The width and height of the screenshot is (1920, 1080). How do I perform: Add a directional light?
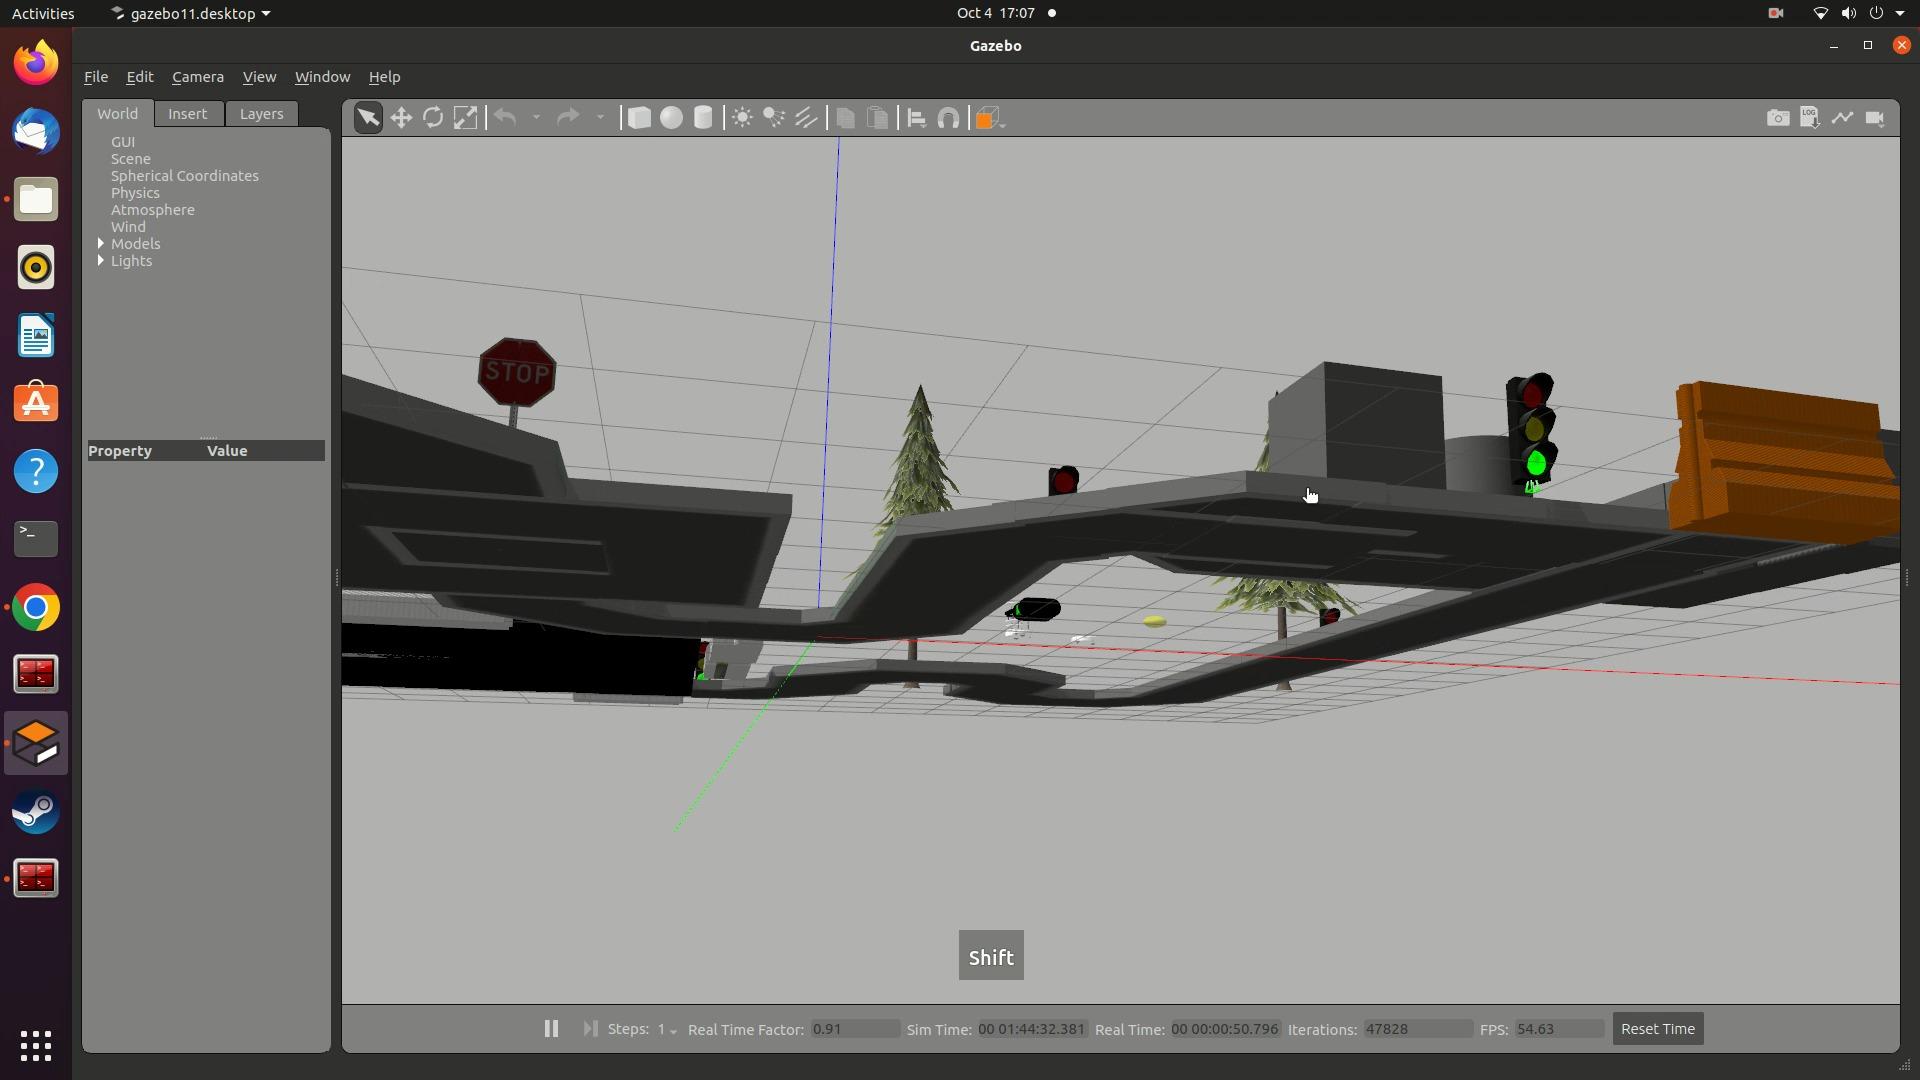pos(806,118)
